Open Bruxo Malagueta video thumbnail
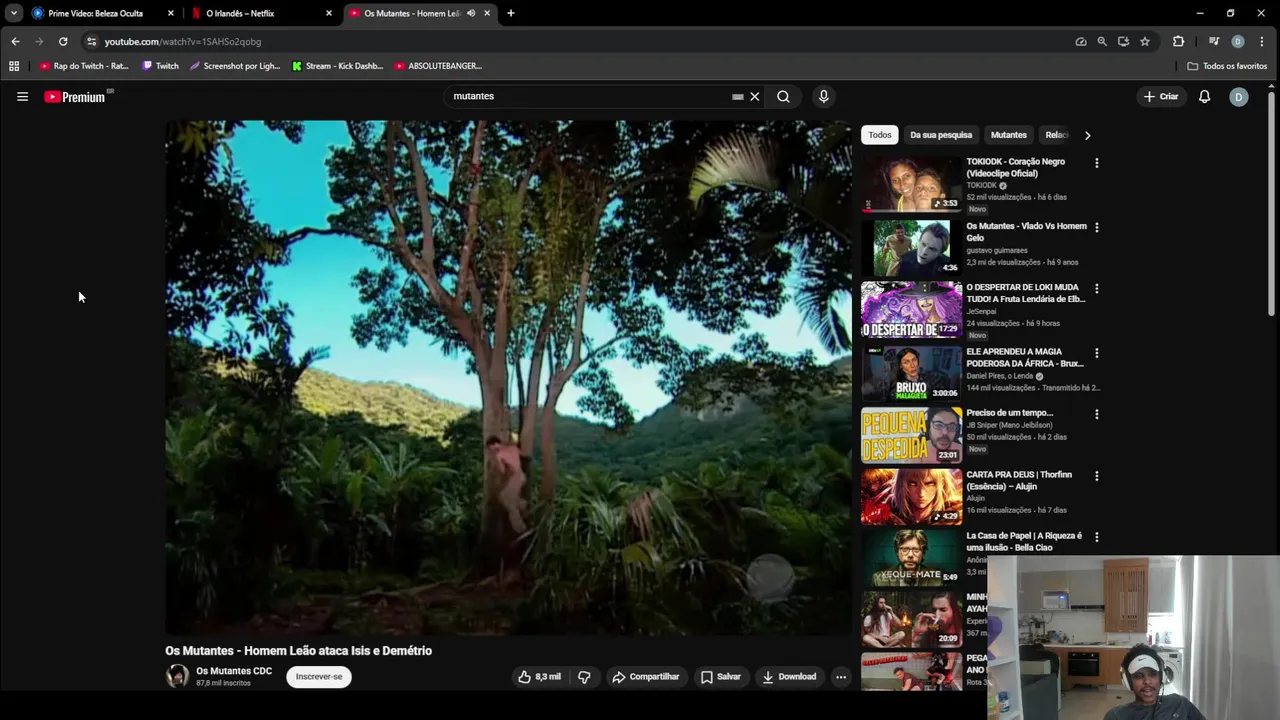This screenshot has height=720, width=1280. click(912, 373)
